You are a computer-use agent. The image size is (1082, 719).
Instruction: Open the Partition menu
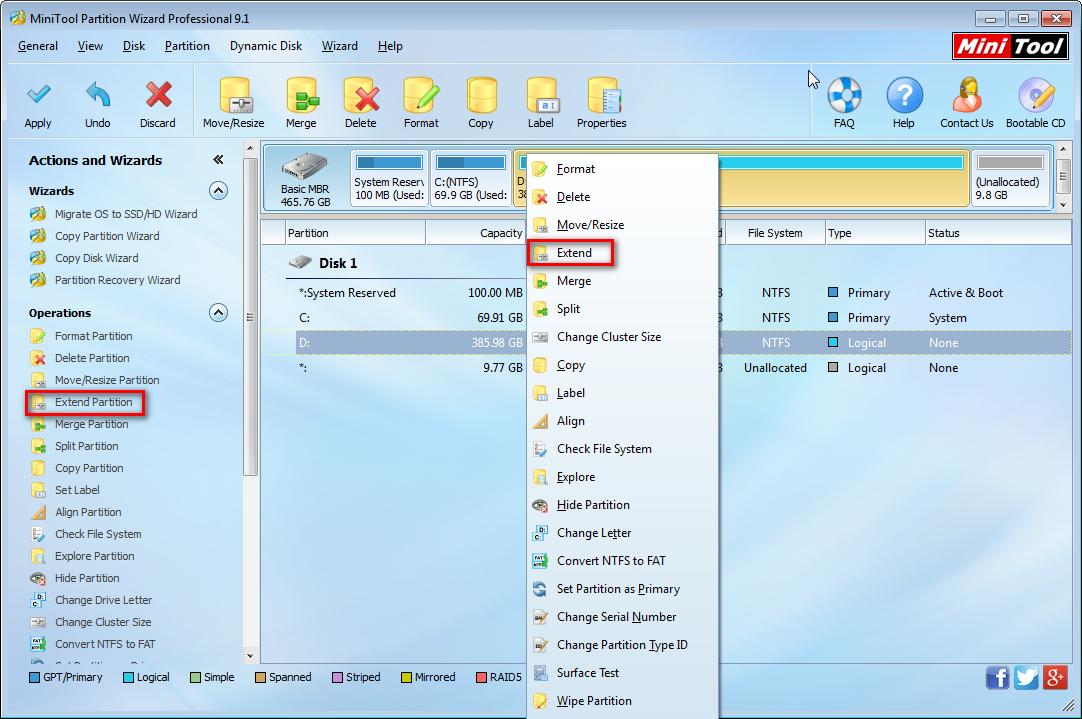coord(187,46)
